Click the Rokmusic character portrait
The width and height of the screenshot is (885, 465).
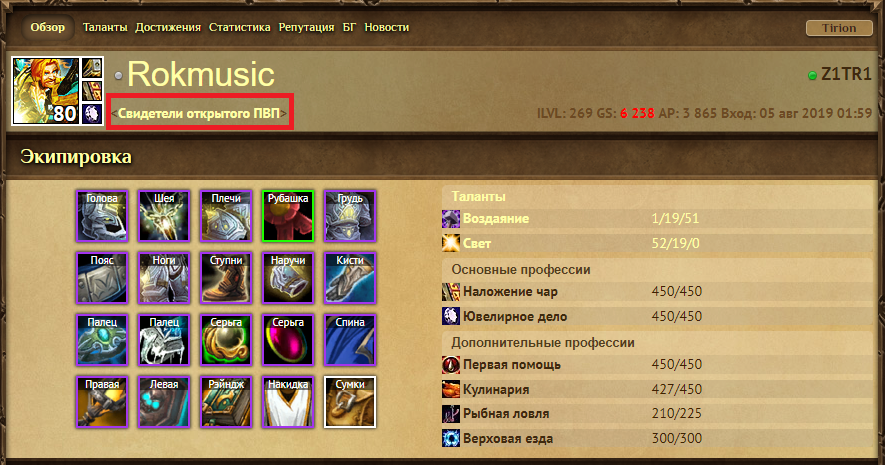point(46,90)
